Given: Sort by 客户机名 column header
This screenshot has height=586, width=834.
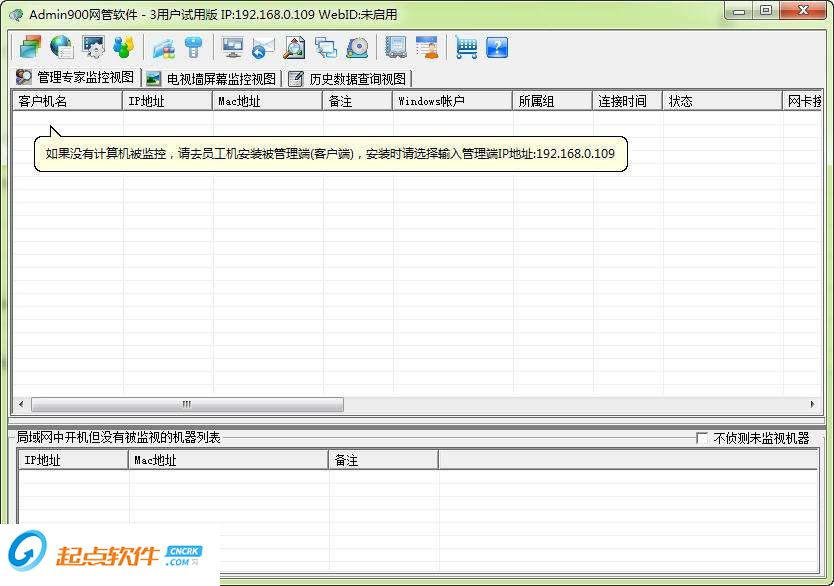Looking at the screenshot, I should point(68,101).
